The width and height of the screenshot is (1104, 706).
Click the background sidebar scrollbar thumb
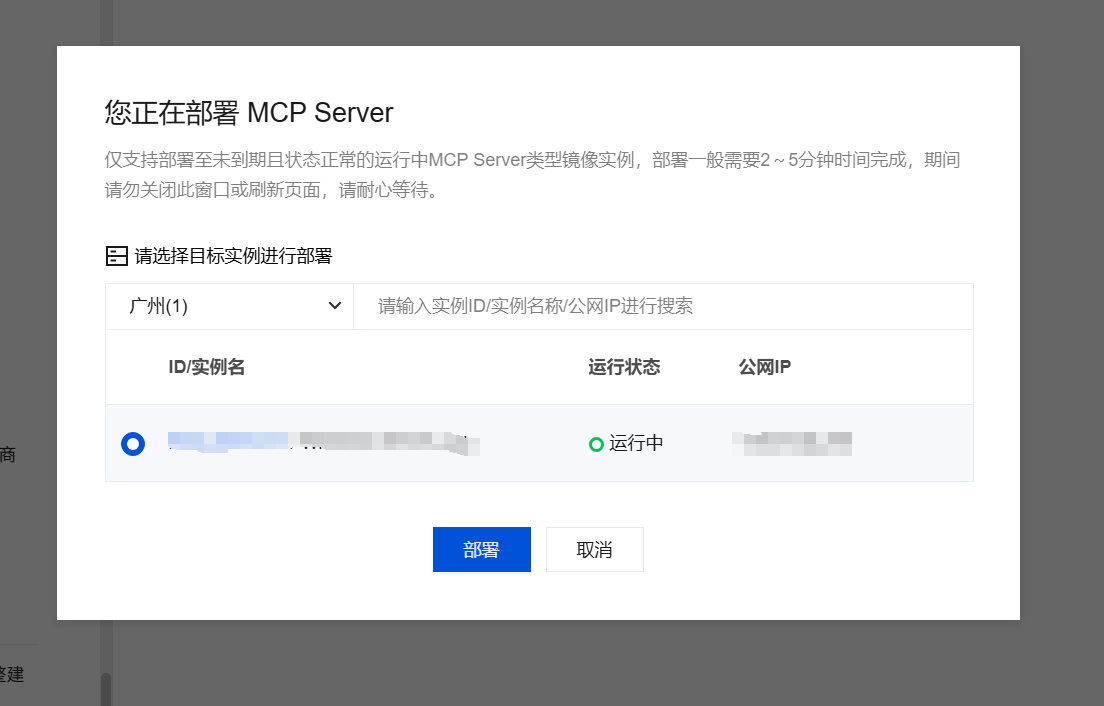tap(105, 688)
